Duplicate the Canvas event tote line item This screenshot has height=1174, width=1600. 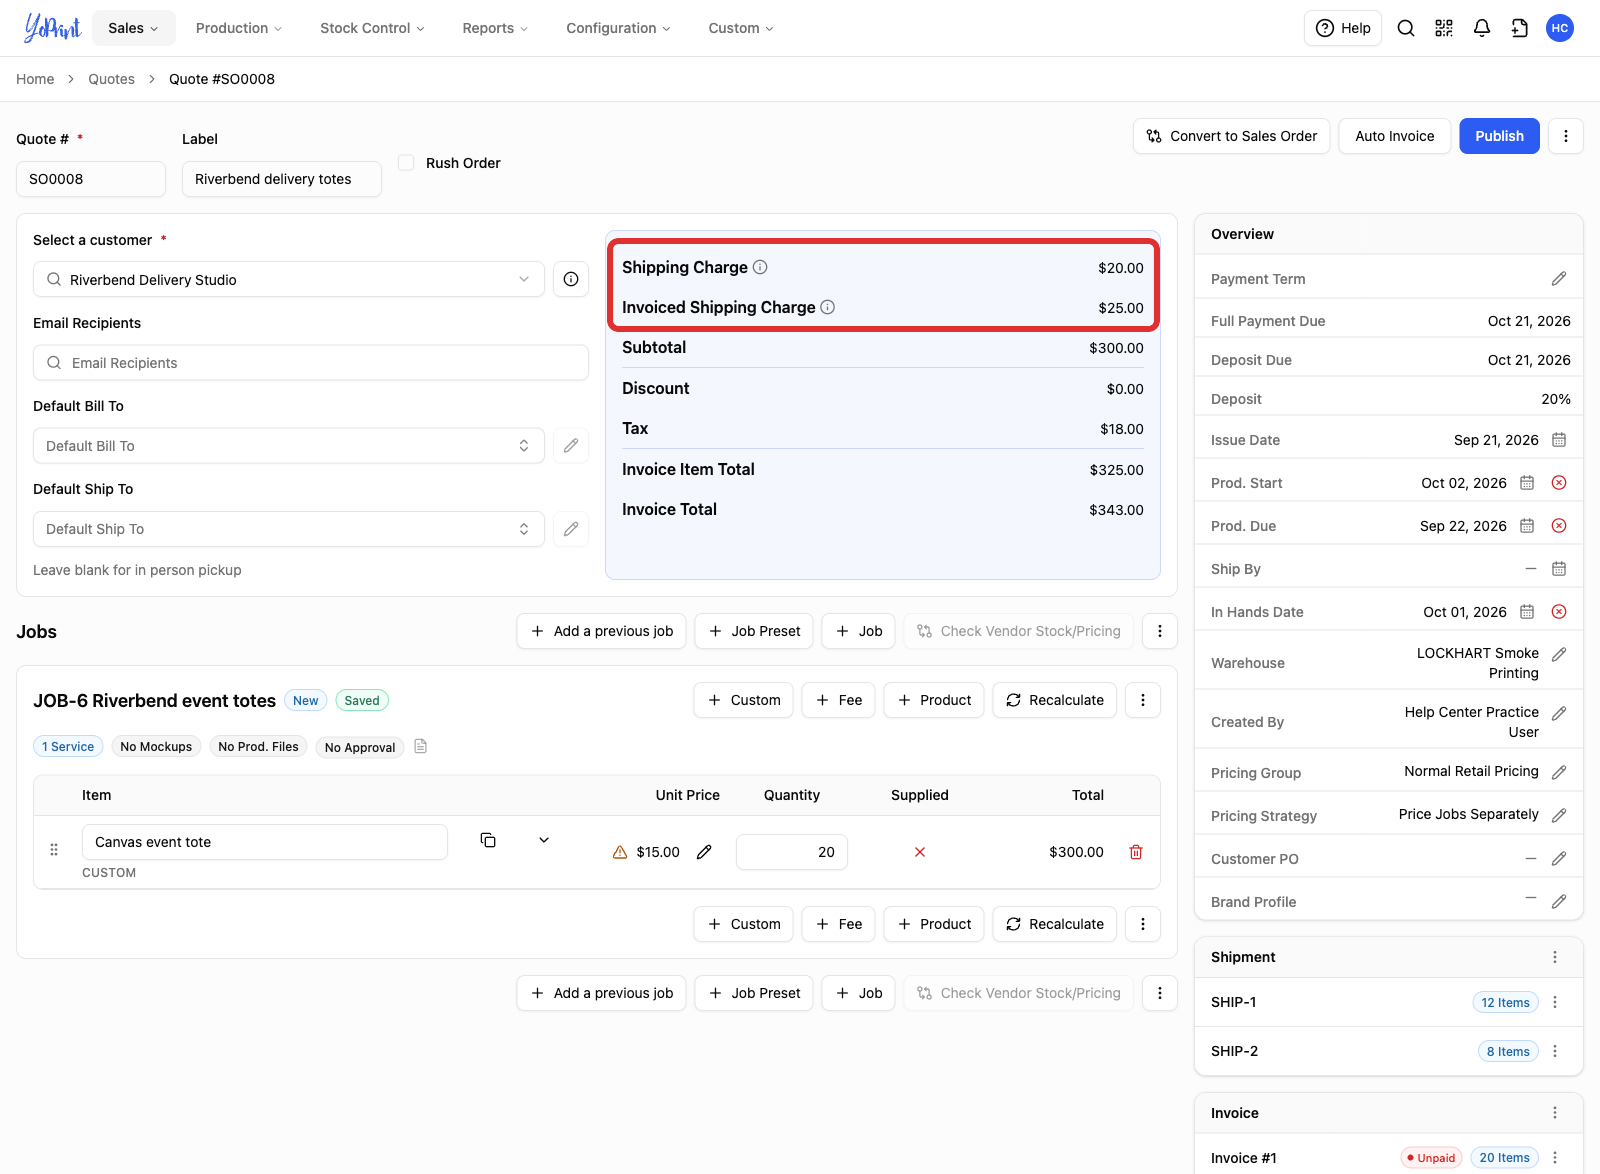tap(488, 840)
